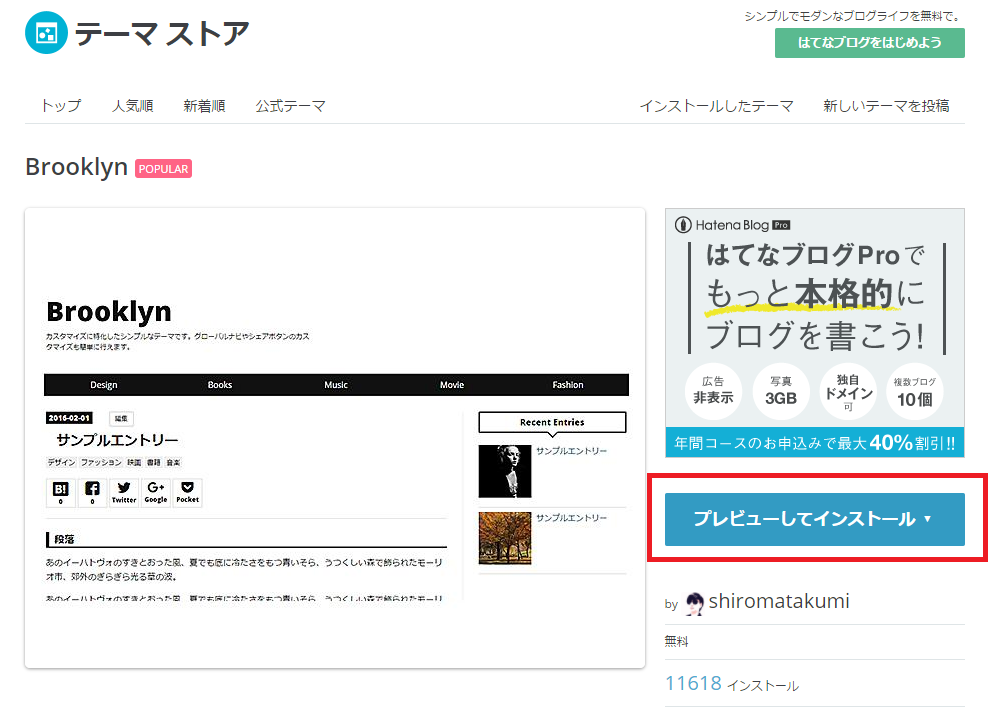Click the 複数ブログ10個 circle in ad

pyautogui.click(x=915, y=391)
